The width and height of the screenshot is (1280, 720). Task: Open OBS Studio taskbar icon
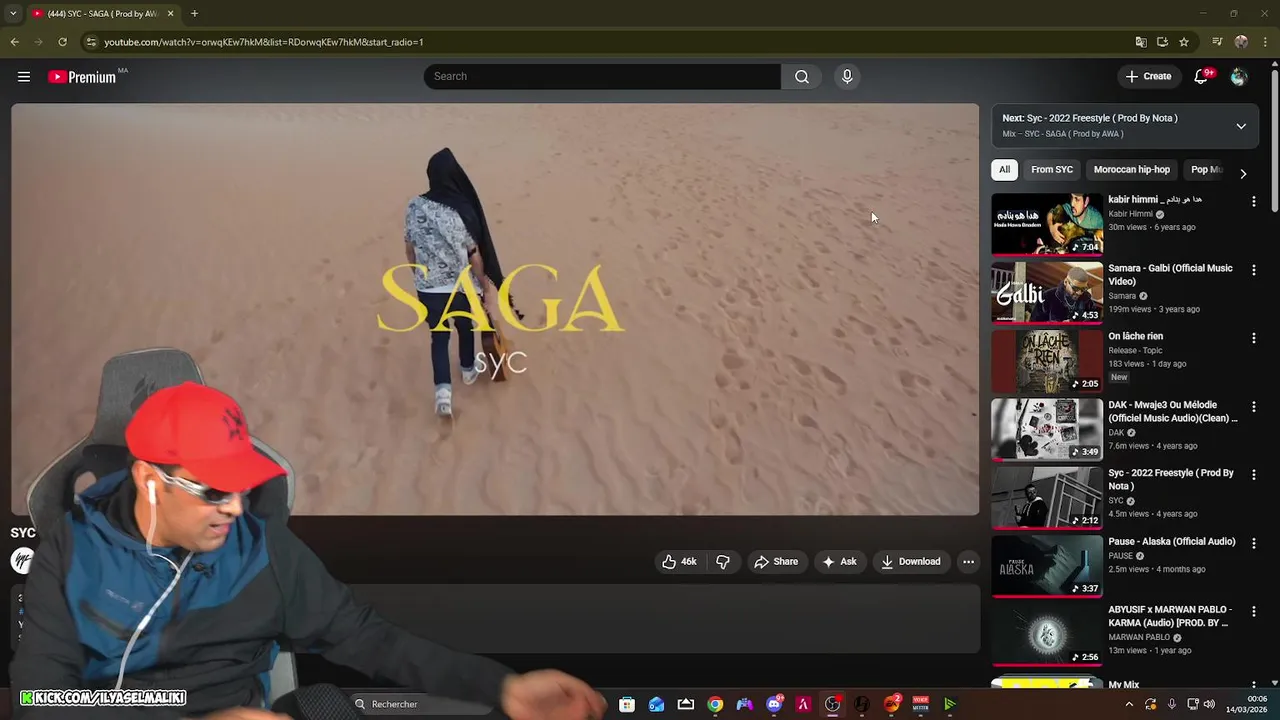click(832, 705)
